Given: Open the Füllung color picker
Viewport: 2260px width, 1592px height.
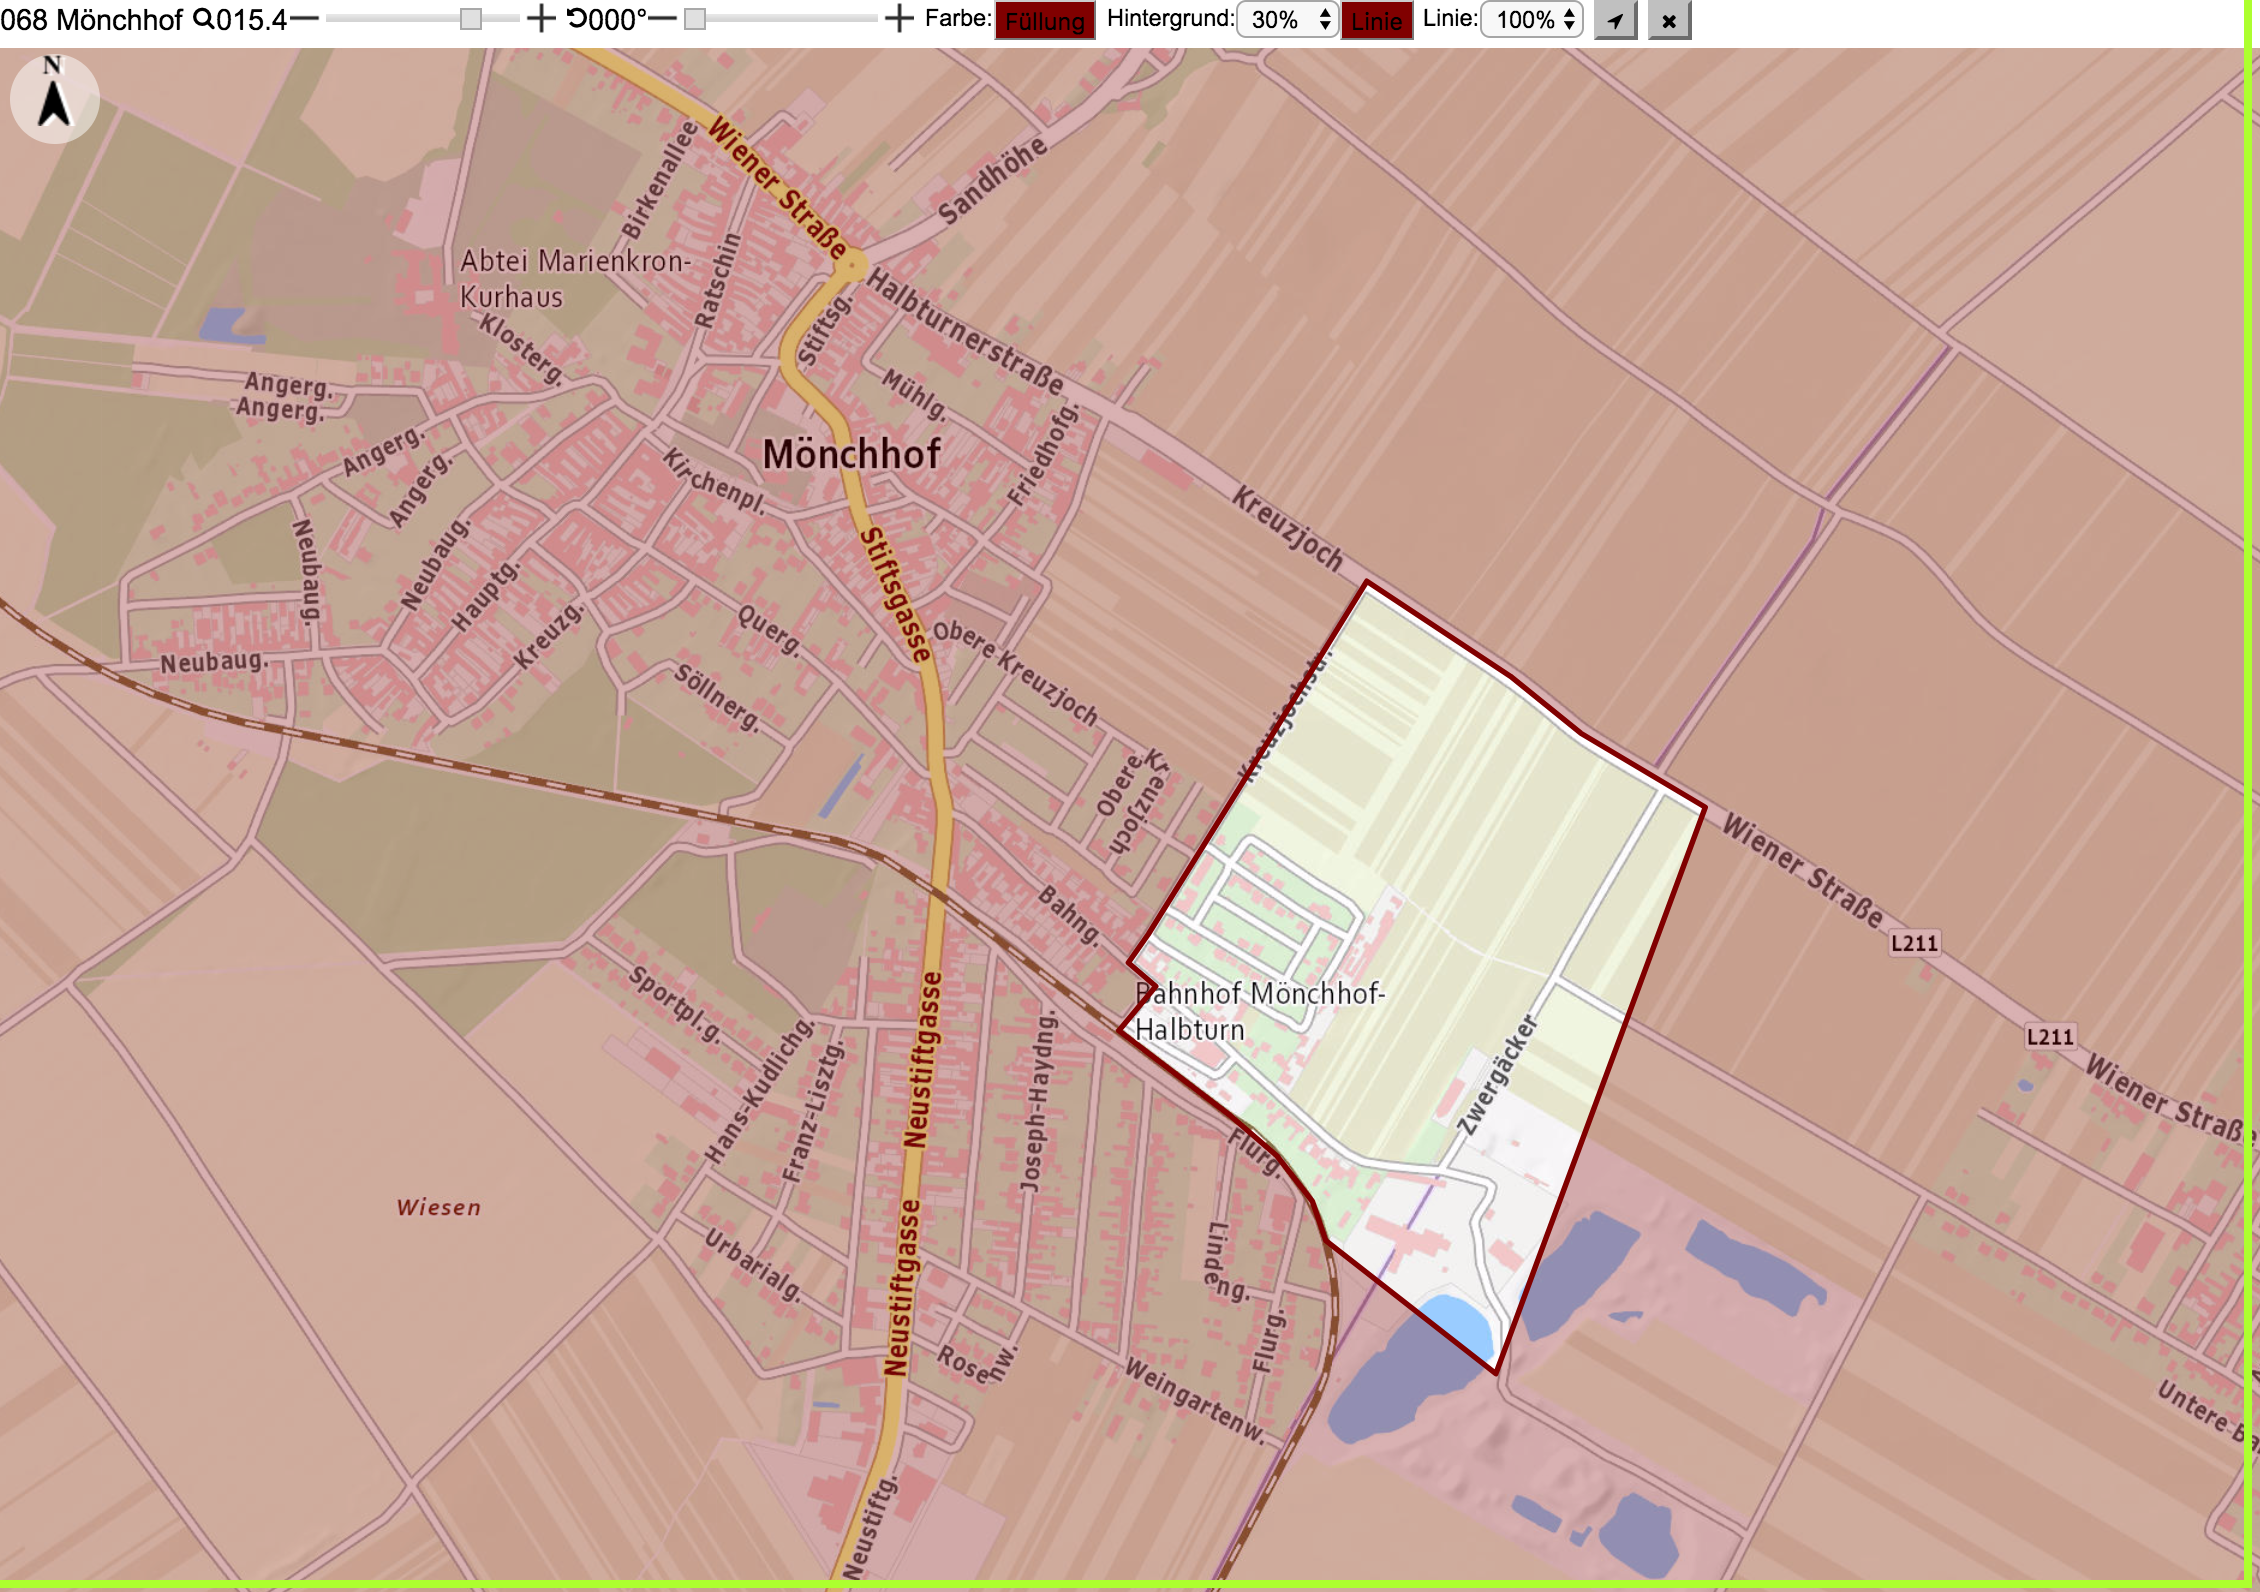Looking at the screenshot, I should (1045, 20).
